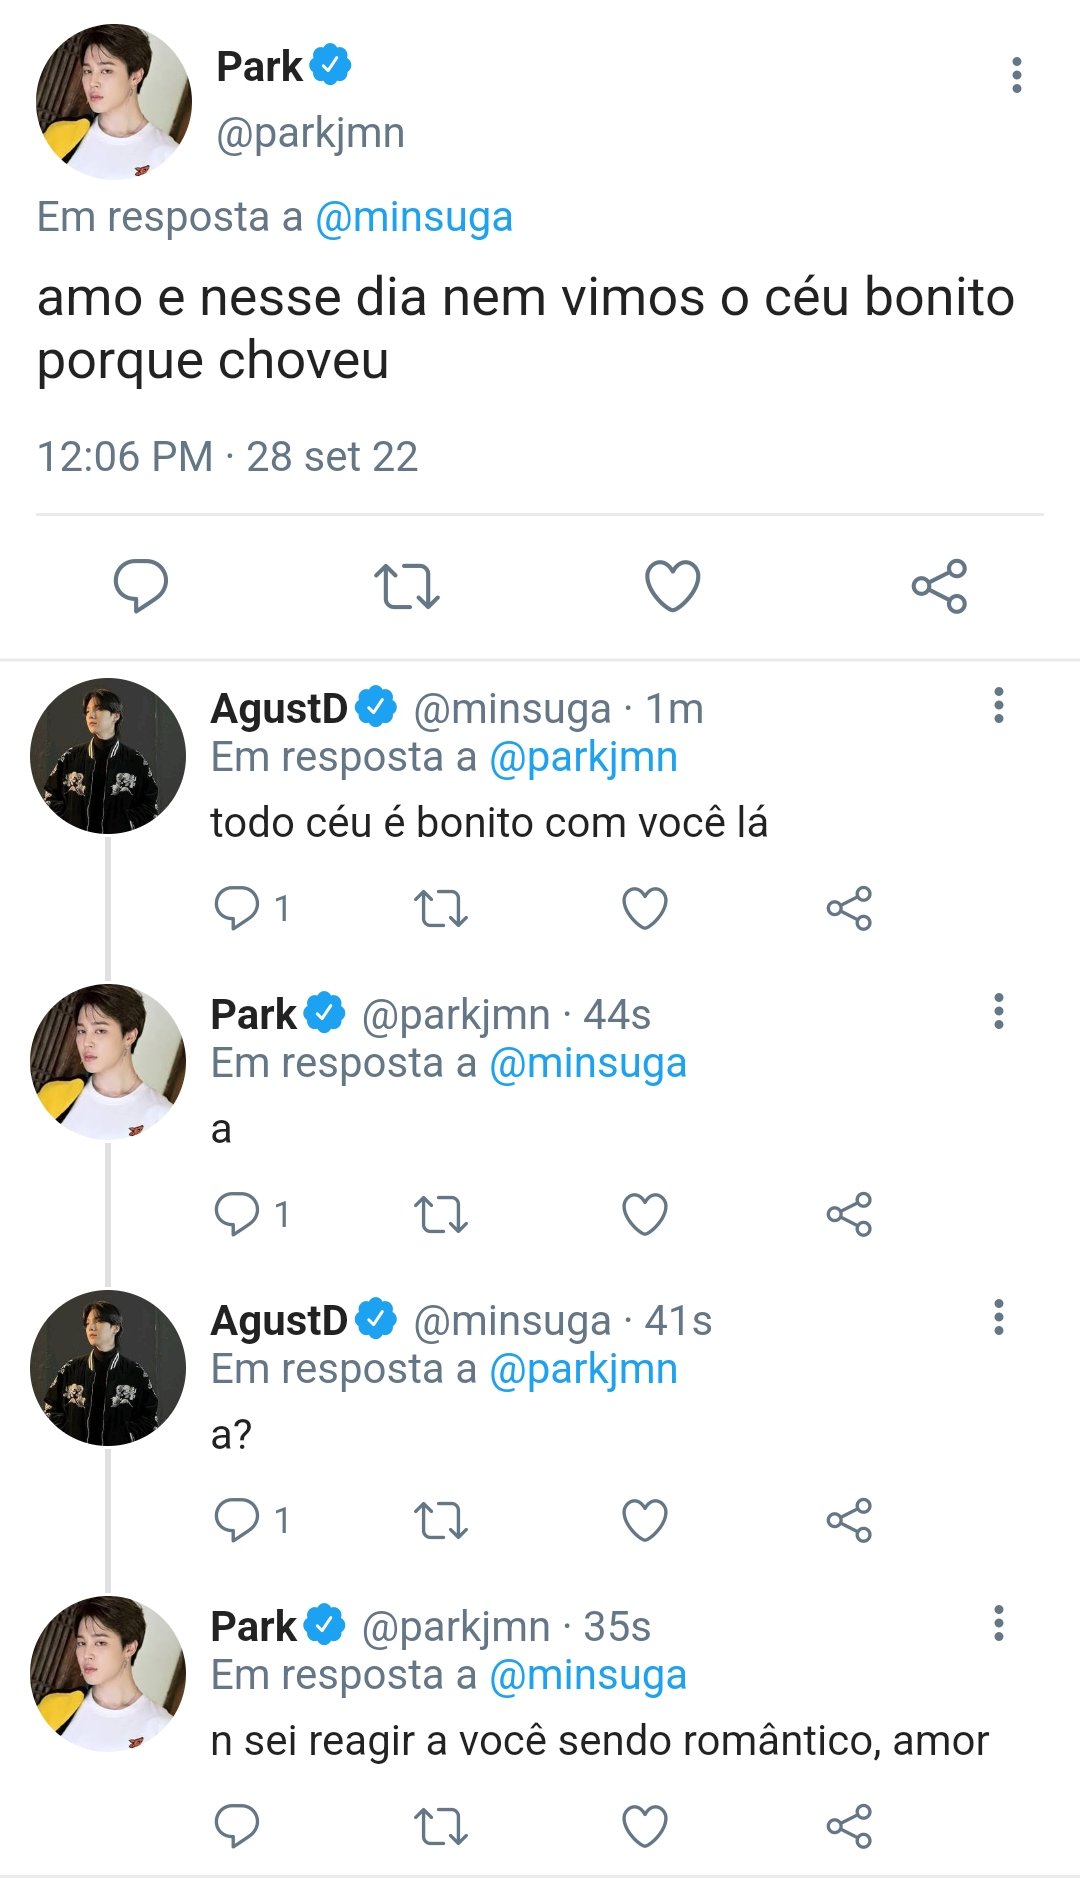
Task: Retweet AgustD's 'todo céu é bonito' reply
Action: [441, 909]
